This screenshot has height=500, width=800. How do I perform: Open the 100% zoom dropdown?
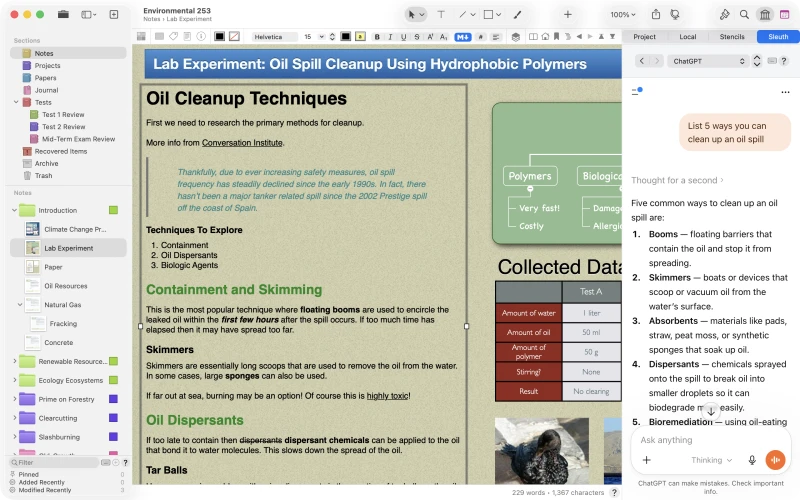tap(623, 14)
